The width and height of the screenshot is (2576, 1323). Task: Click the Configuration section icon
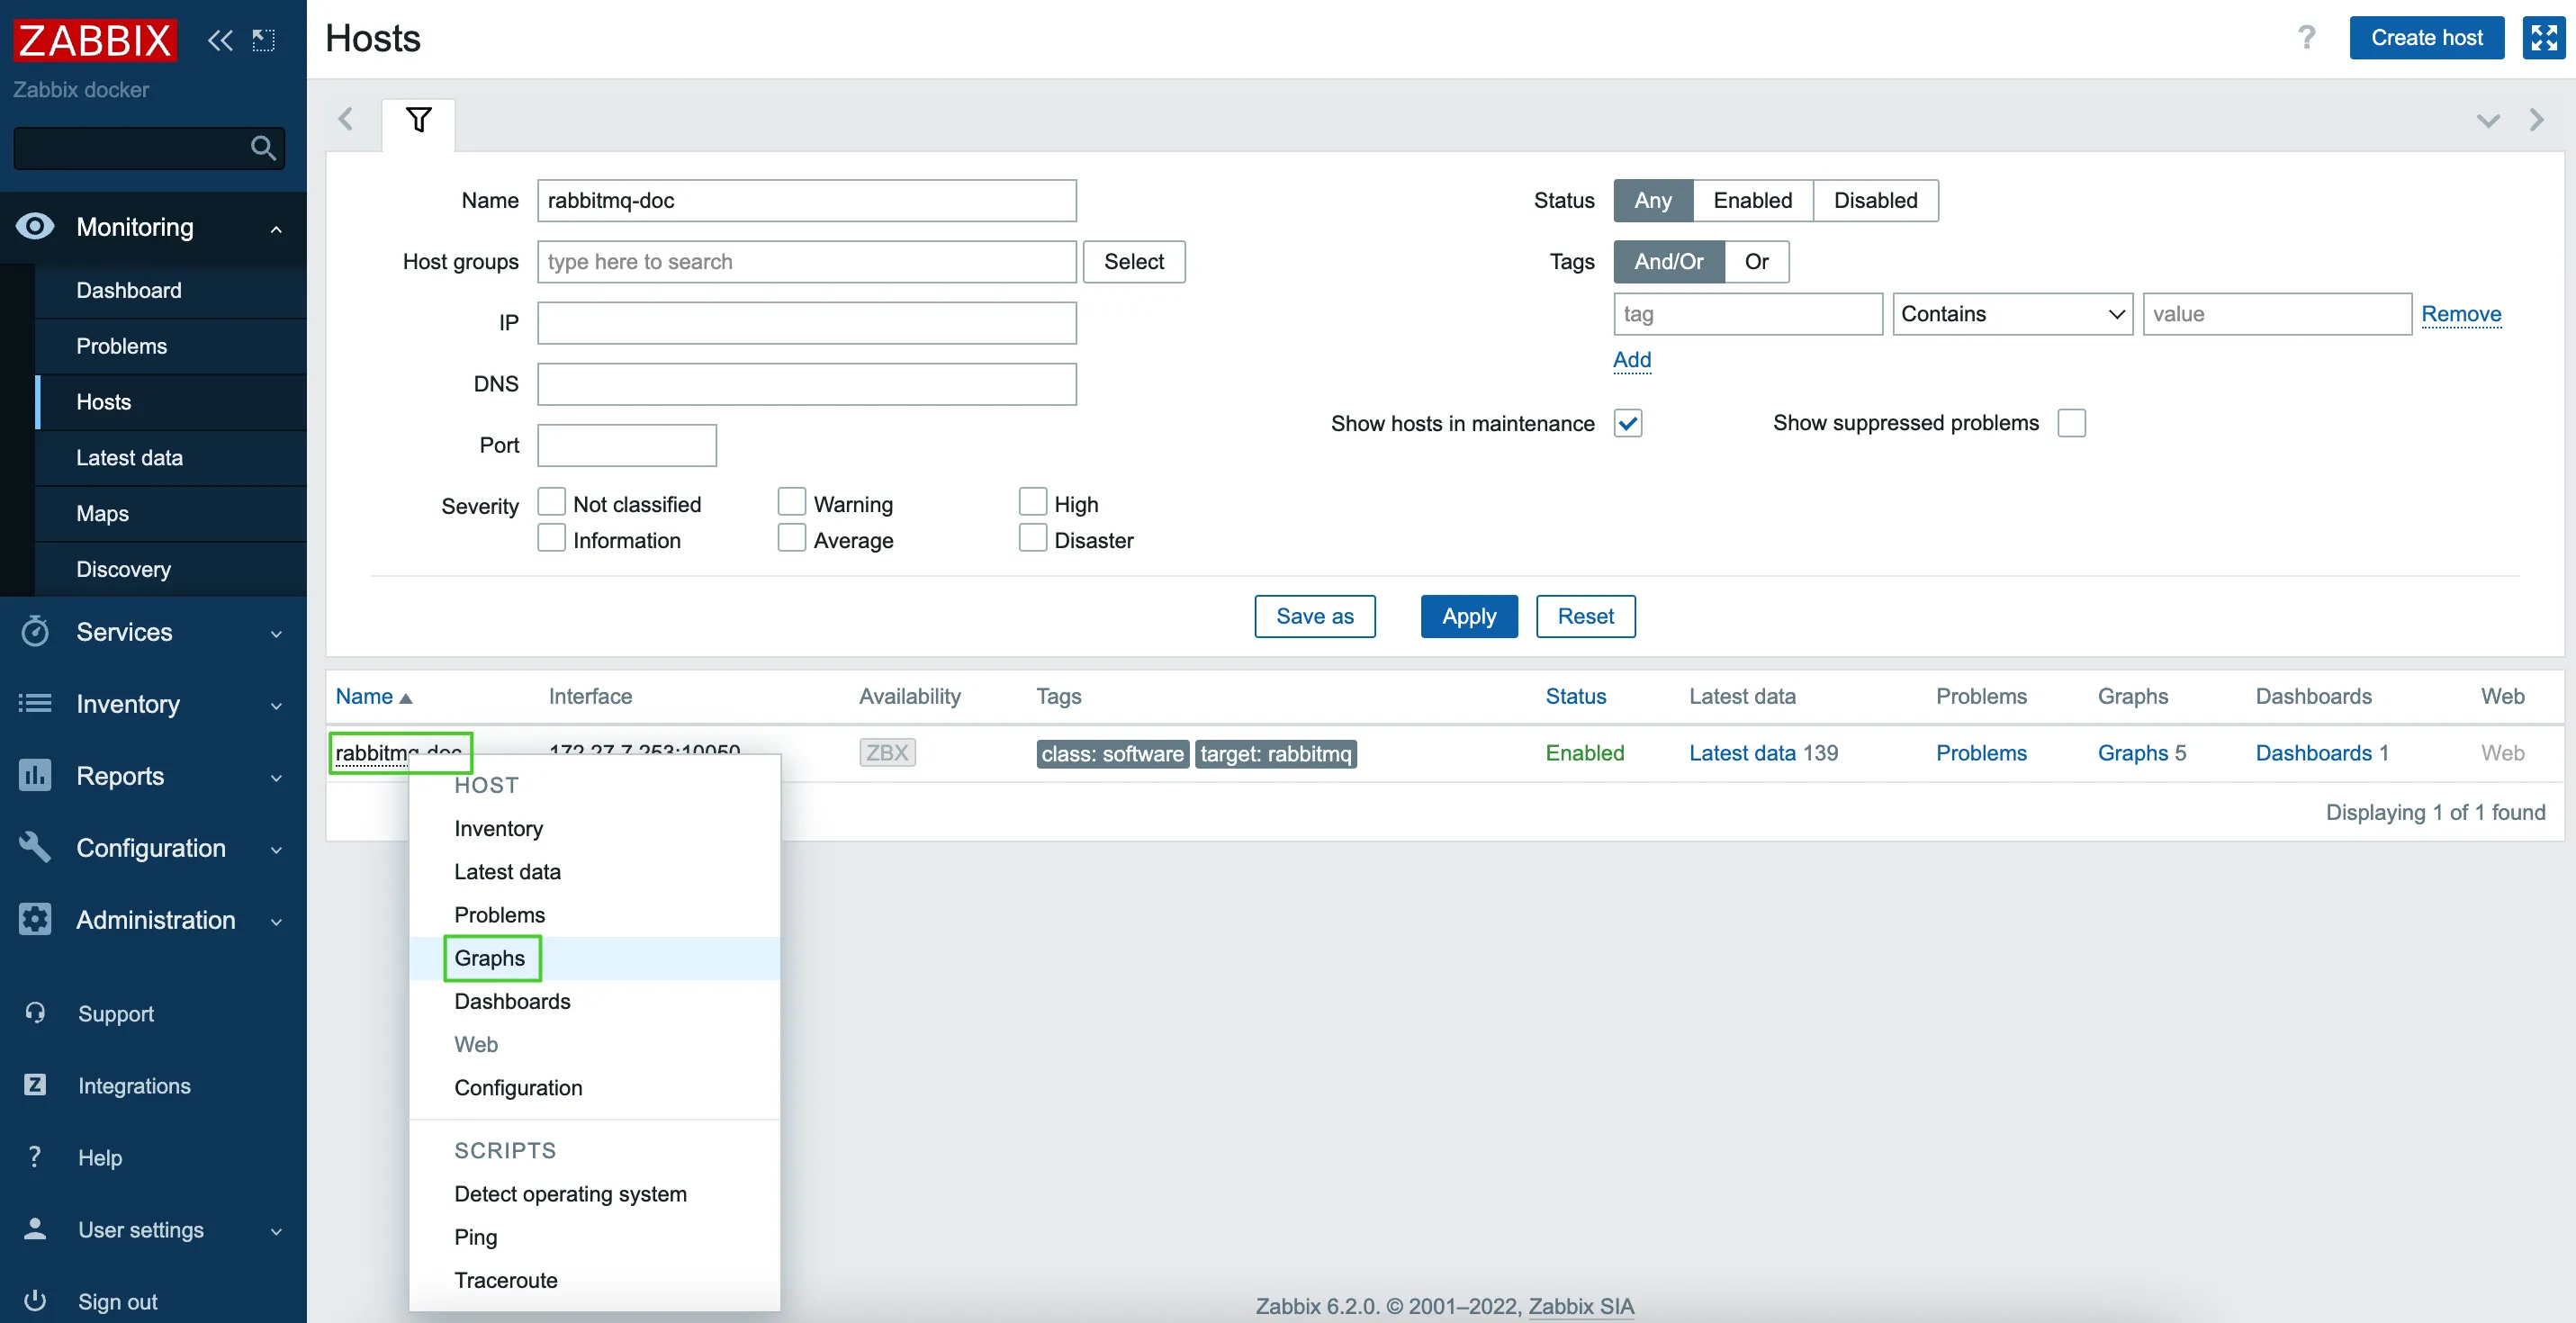[35, 847]
